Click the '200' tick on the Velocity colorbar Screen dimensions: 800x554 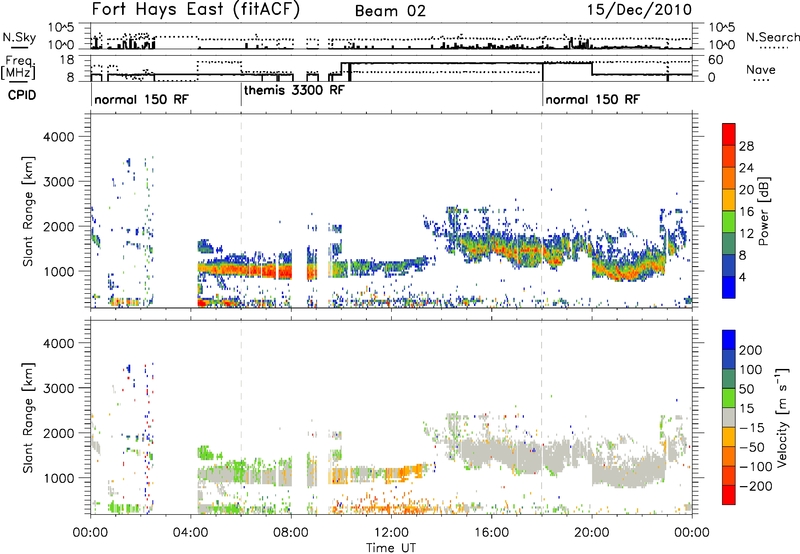751,350
